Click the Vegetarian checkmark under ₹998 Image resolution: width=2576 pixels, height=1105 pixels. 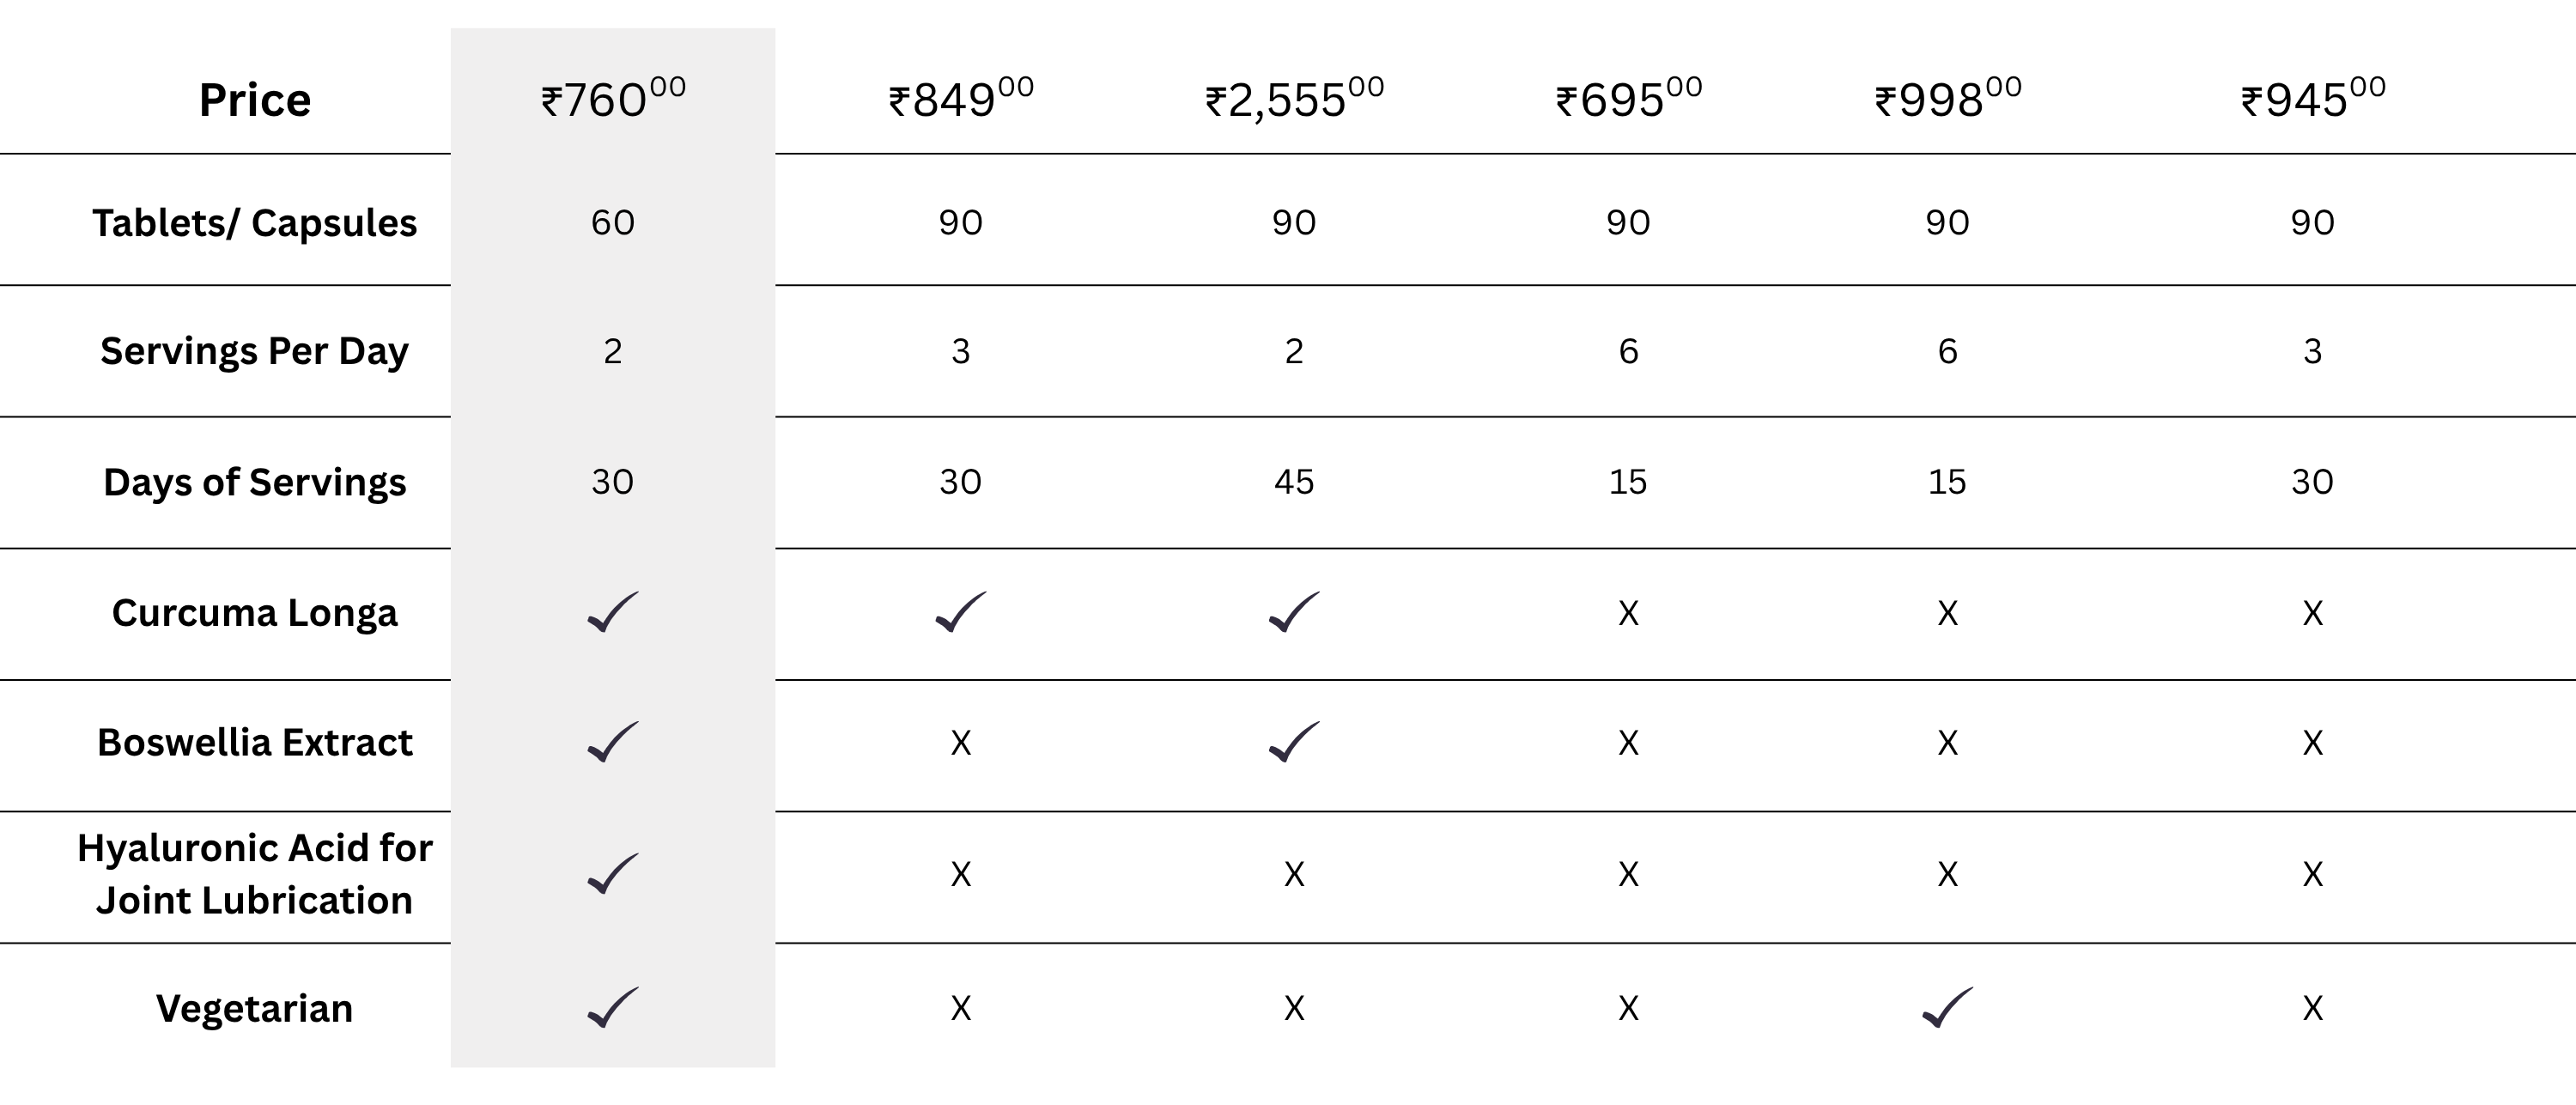pyautogui.click(x=1947, y=1007)
